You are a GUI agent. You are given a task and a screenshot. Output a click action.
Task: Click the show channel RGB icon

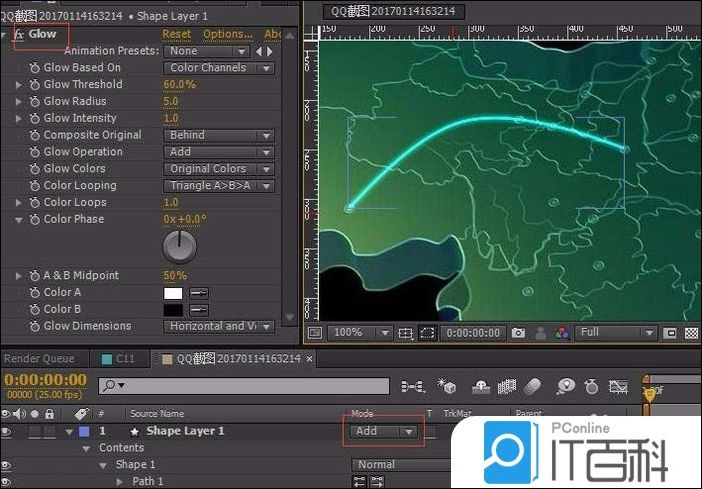click(x=562, y=333)
